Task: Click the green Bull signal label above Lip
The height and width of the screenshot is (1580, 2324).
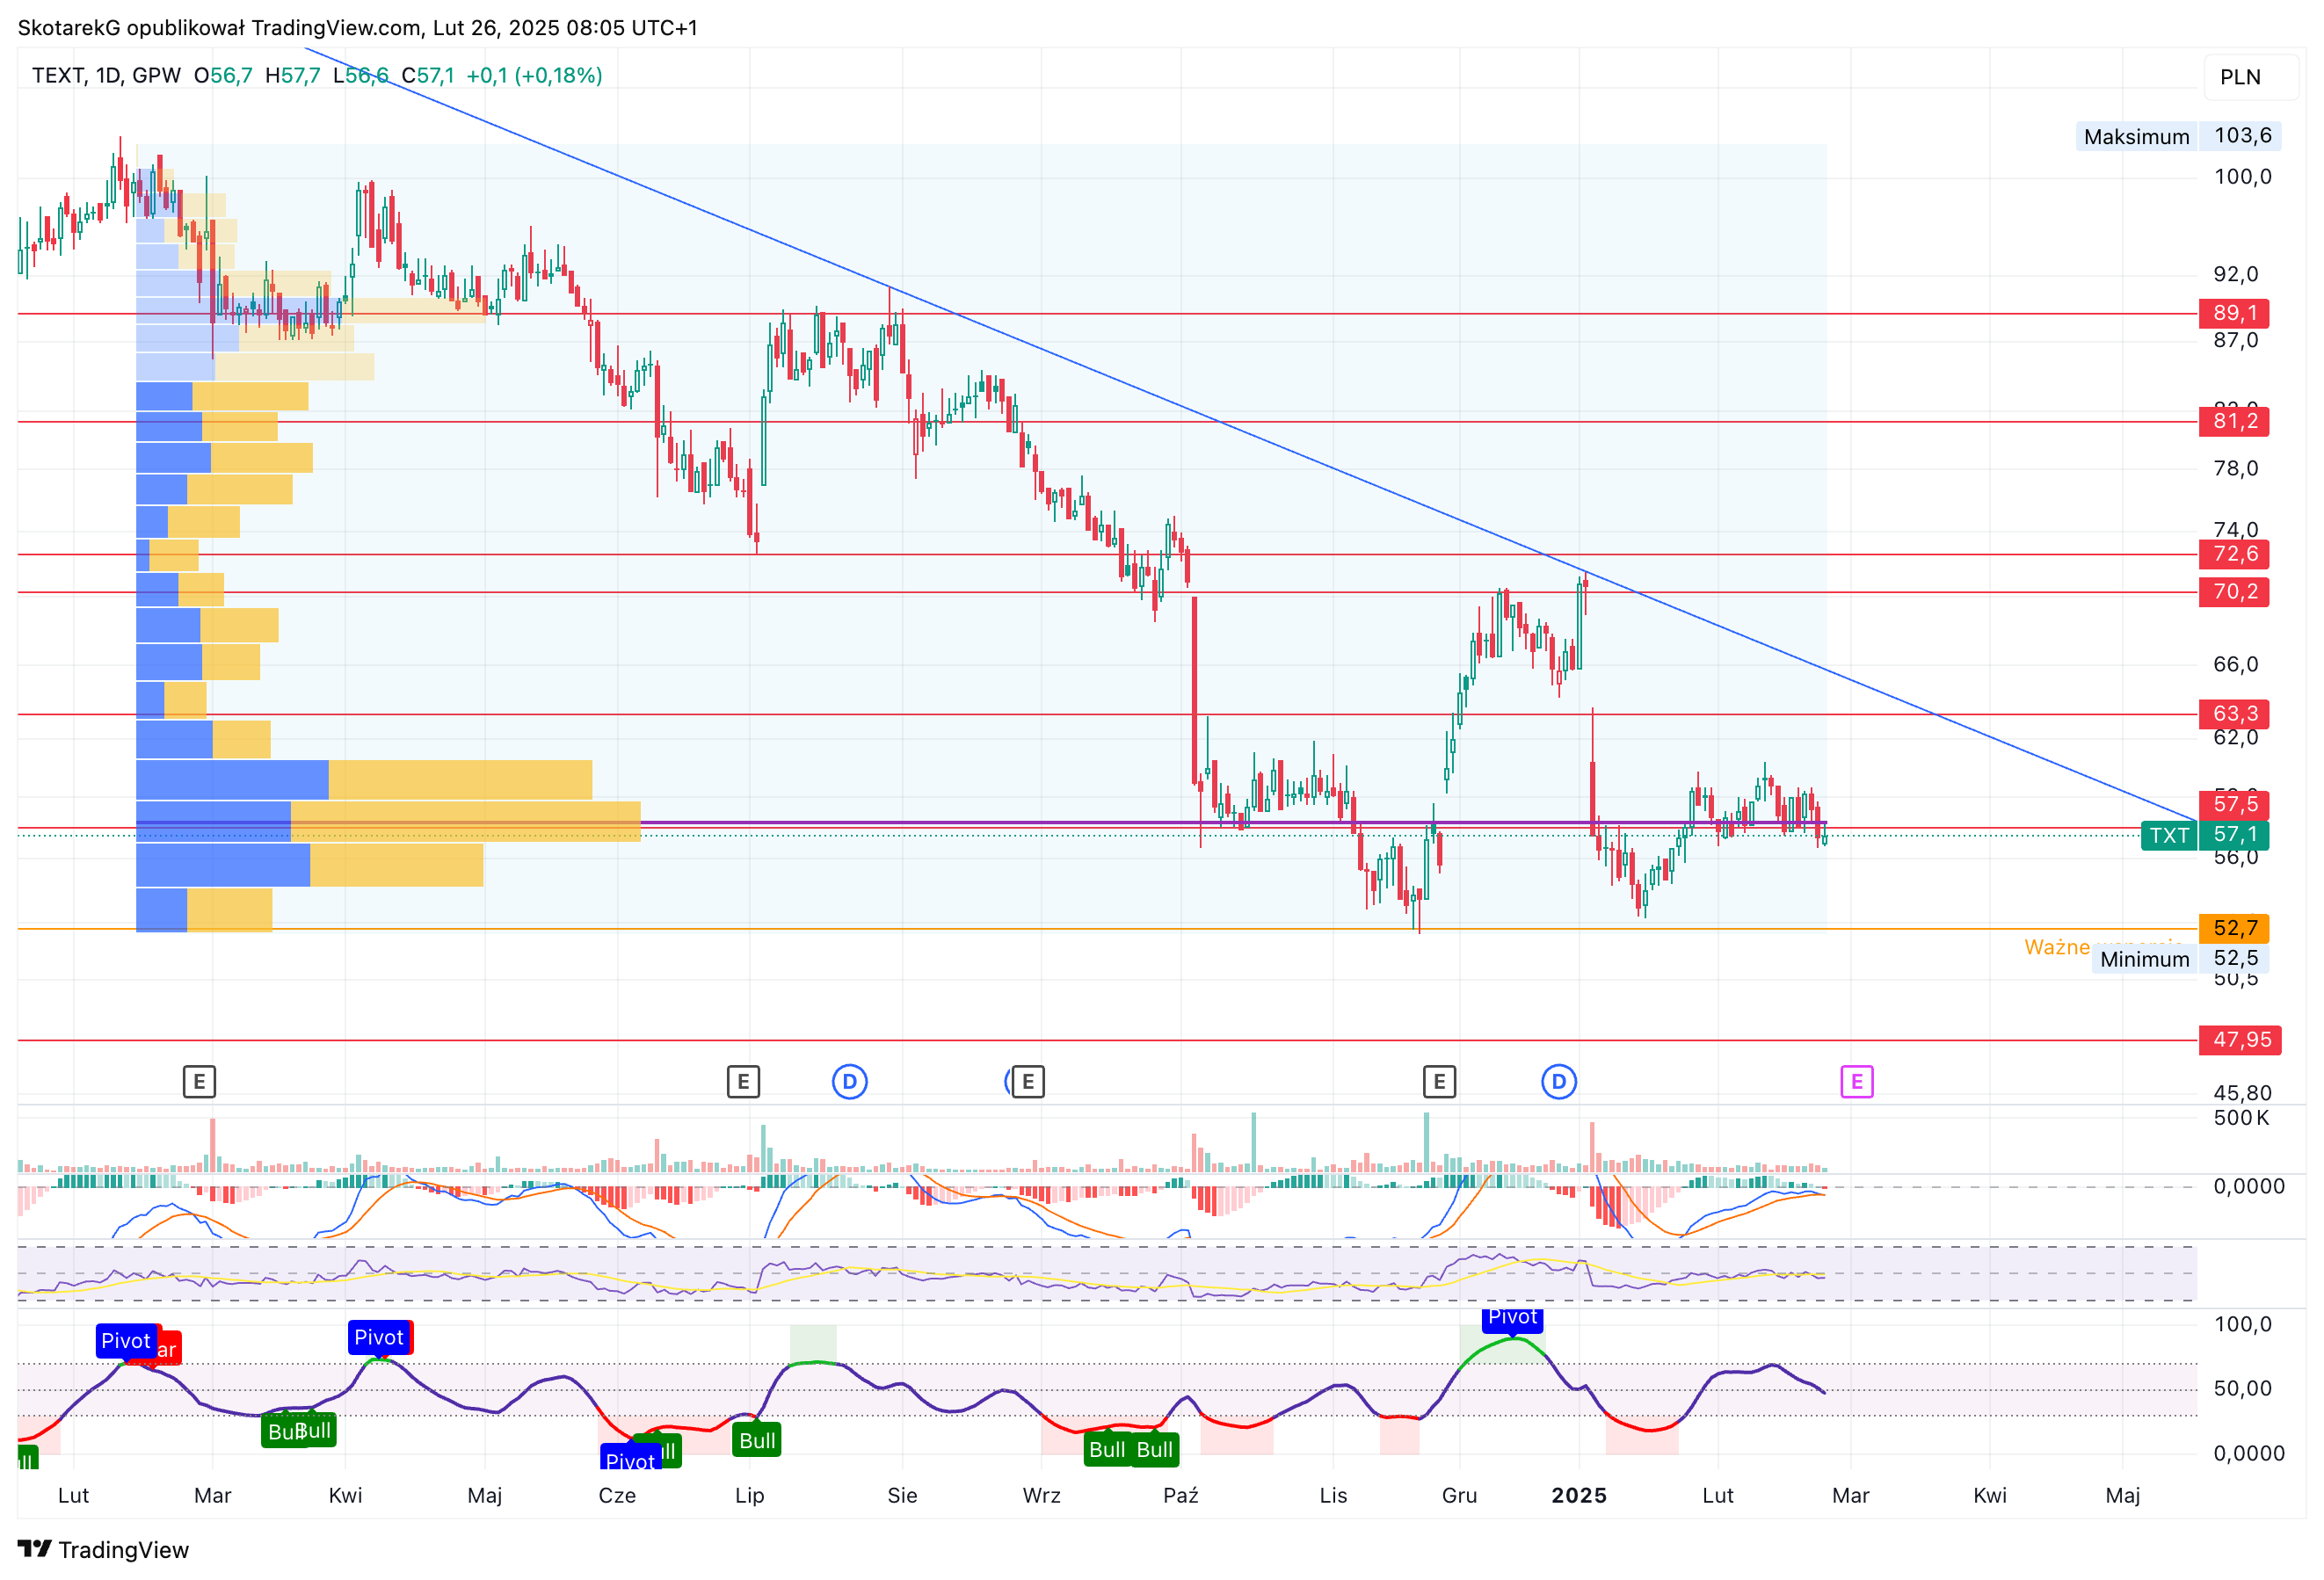Action: pyautogui.click(x=757, y=1440)
